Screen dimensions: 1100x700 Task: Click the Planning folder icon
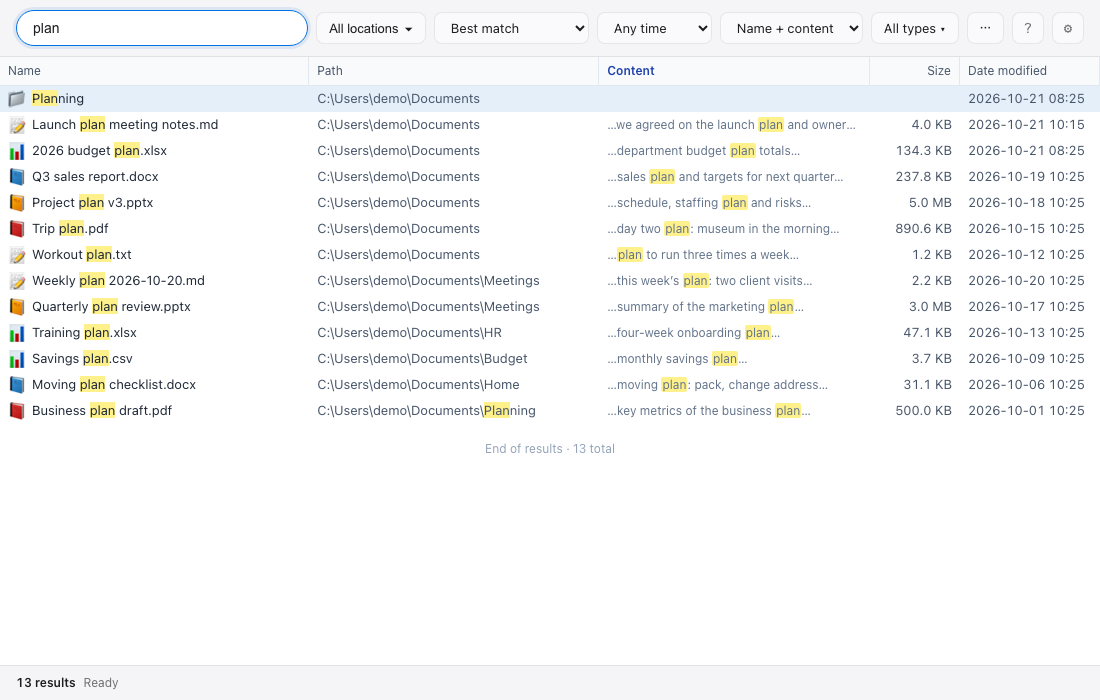pyautogui.click(x=17, y=99)
